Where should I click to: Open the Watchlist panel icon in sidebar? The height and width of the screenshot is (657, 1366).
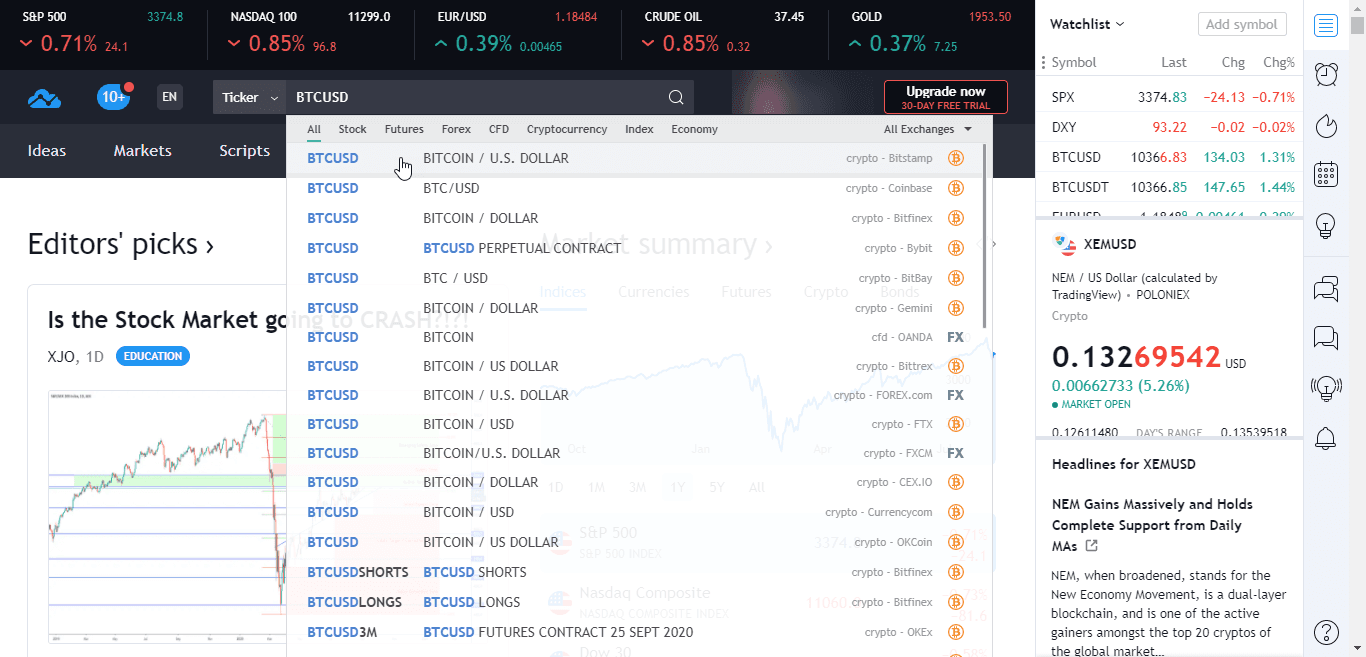(1326, 25)
